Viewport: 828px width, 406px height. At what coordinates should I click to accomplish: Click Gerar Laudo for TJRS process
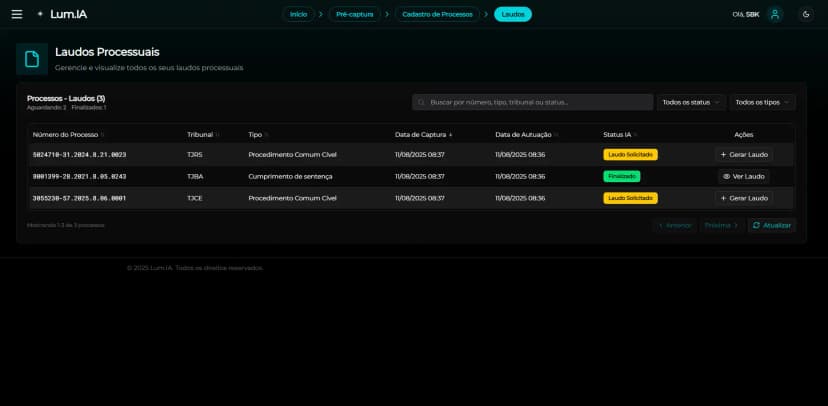744,155
